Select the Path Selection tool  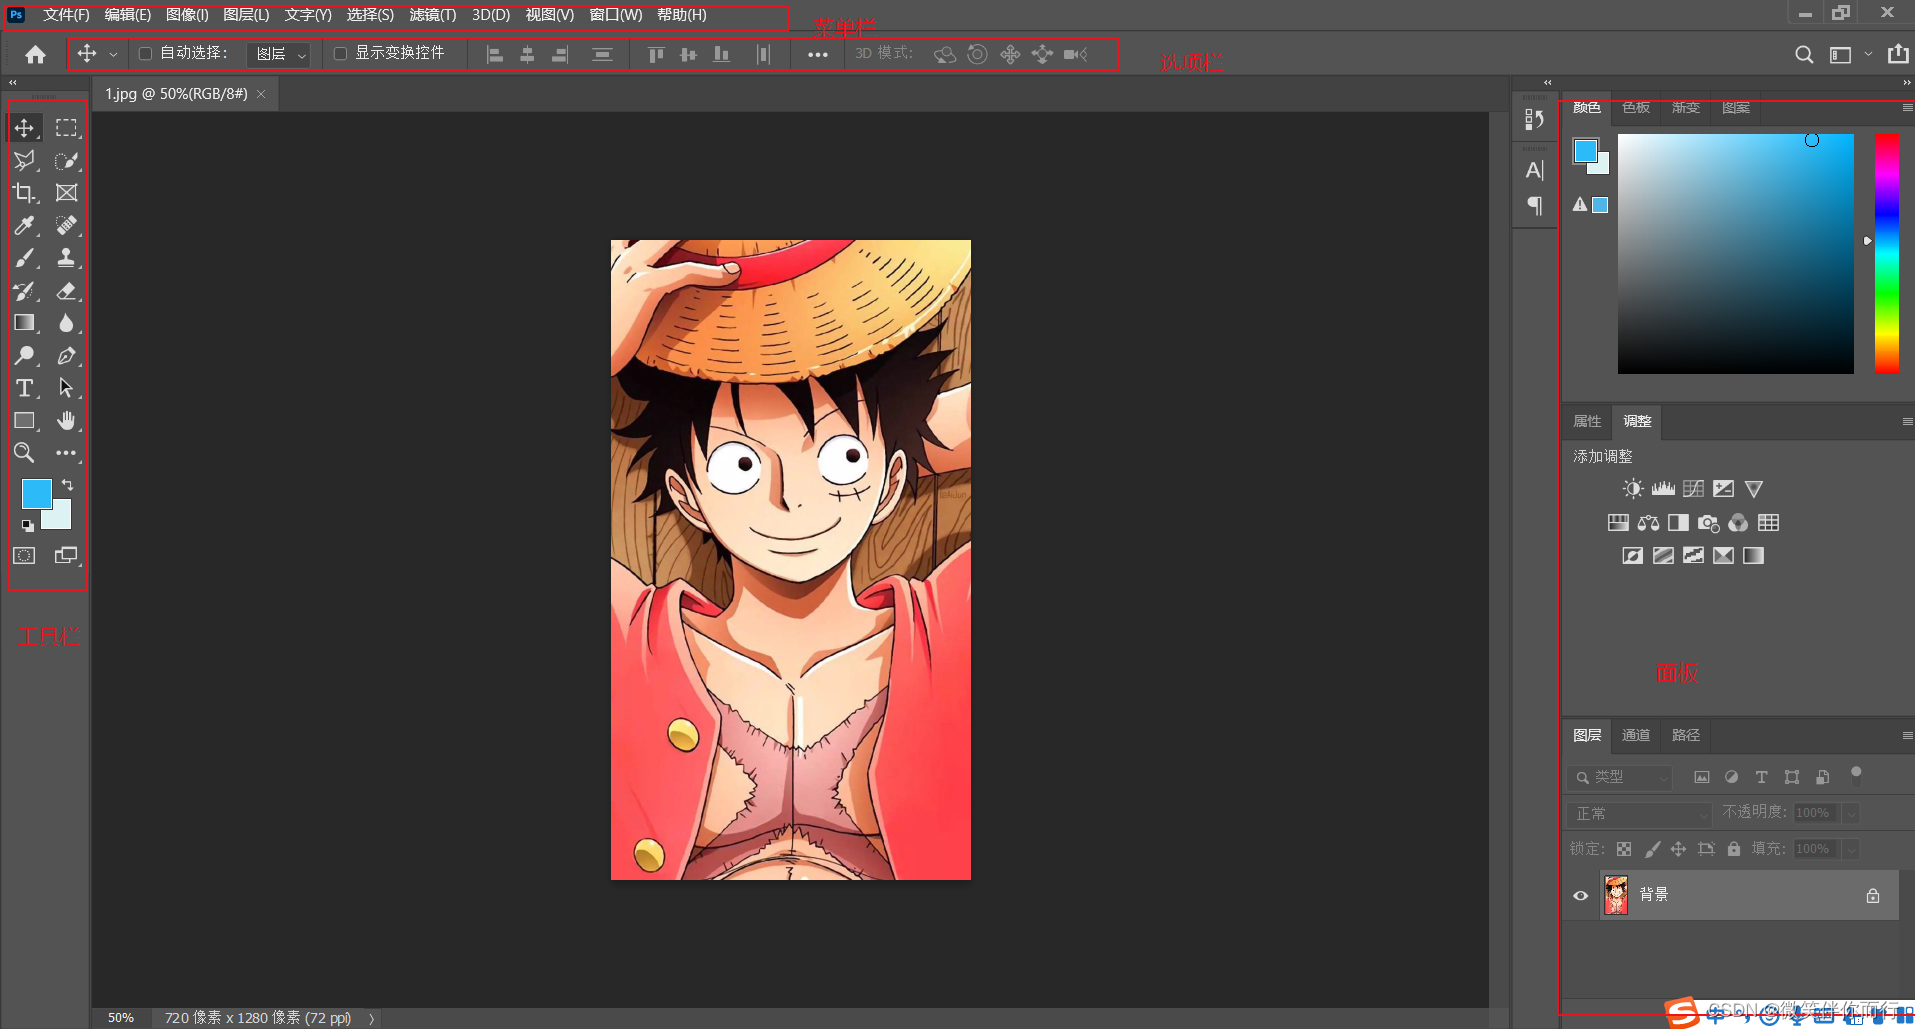pos(66,388)
